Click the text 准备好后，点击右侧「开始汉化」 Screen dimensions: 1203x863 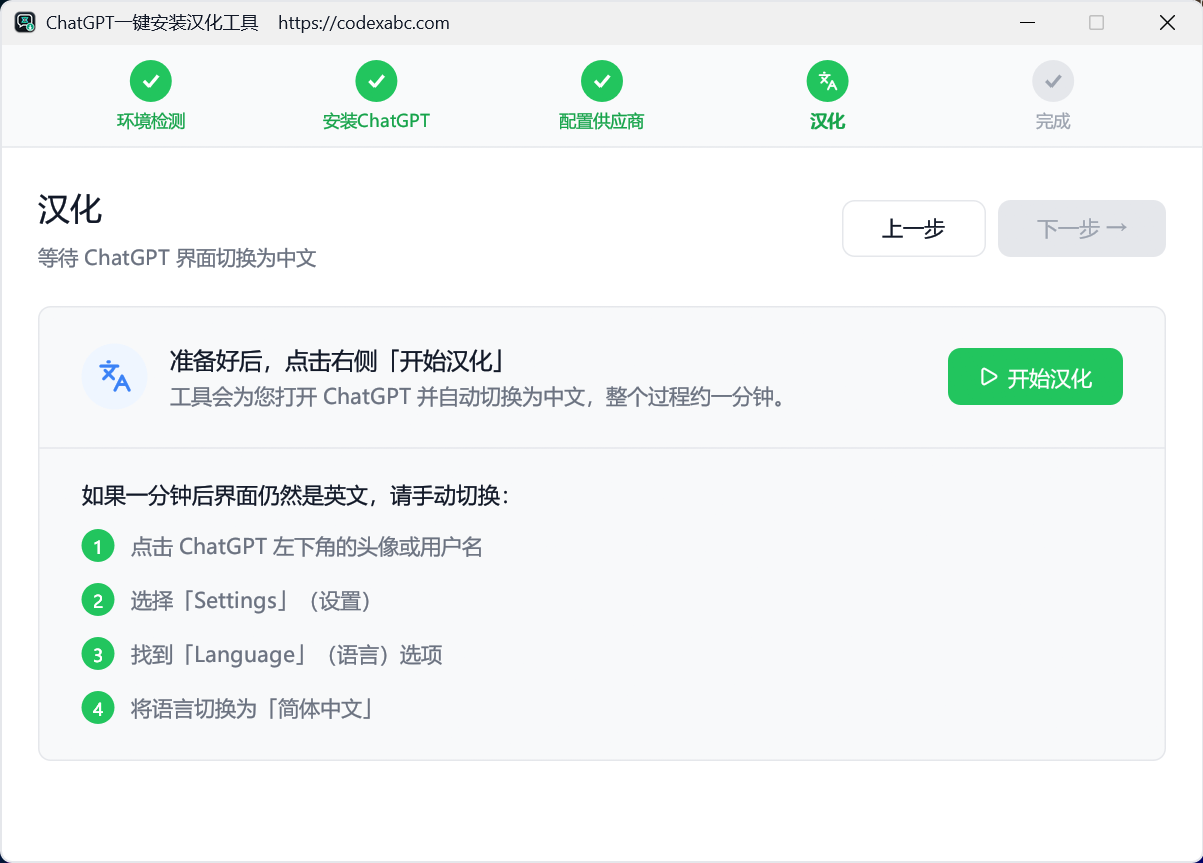pyautogui.click(x=336, y=361)
